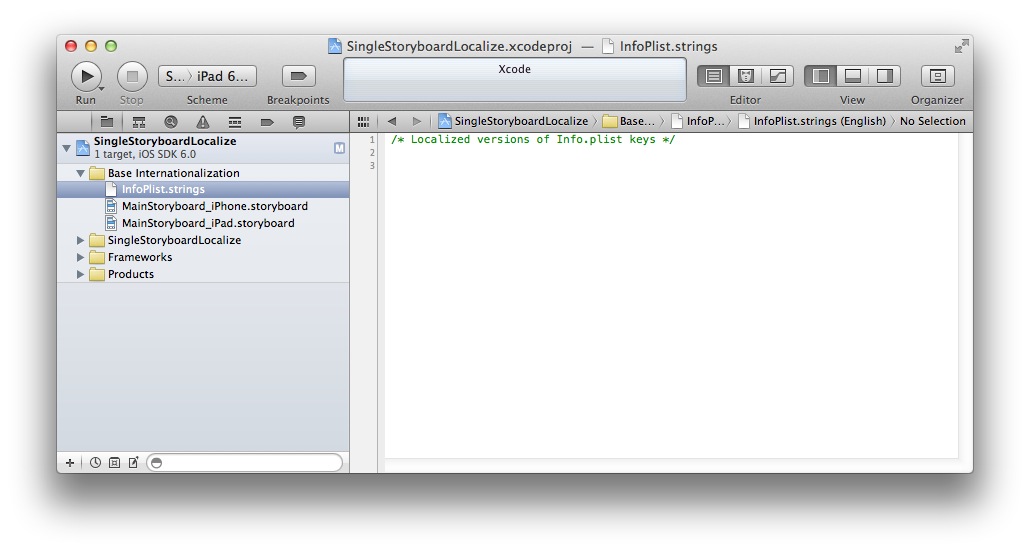Go forward in editor history

tap(416, 121)
